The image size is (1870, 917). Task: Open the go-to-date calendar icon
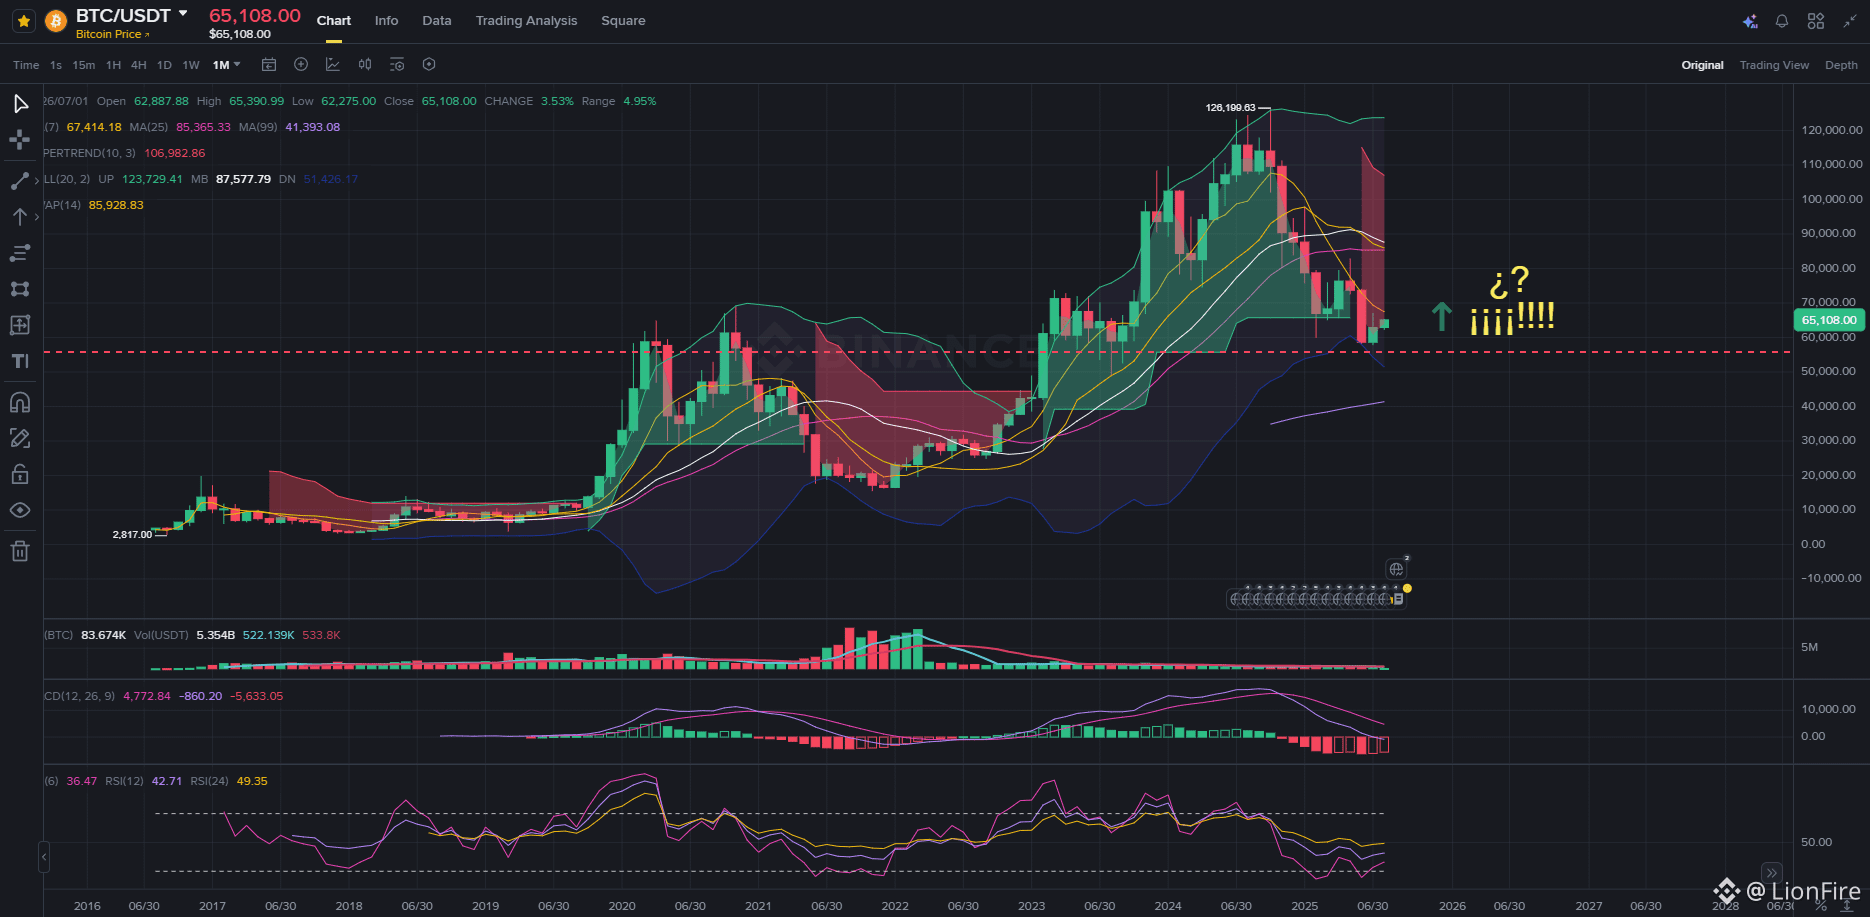[x=269, y=64]
